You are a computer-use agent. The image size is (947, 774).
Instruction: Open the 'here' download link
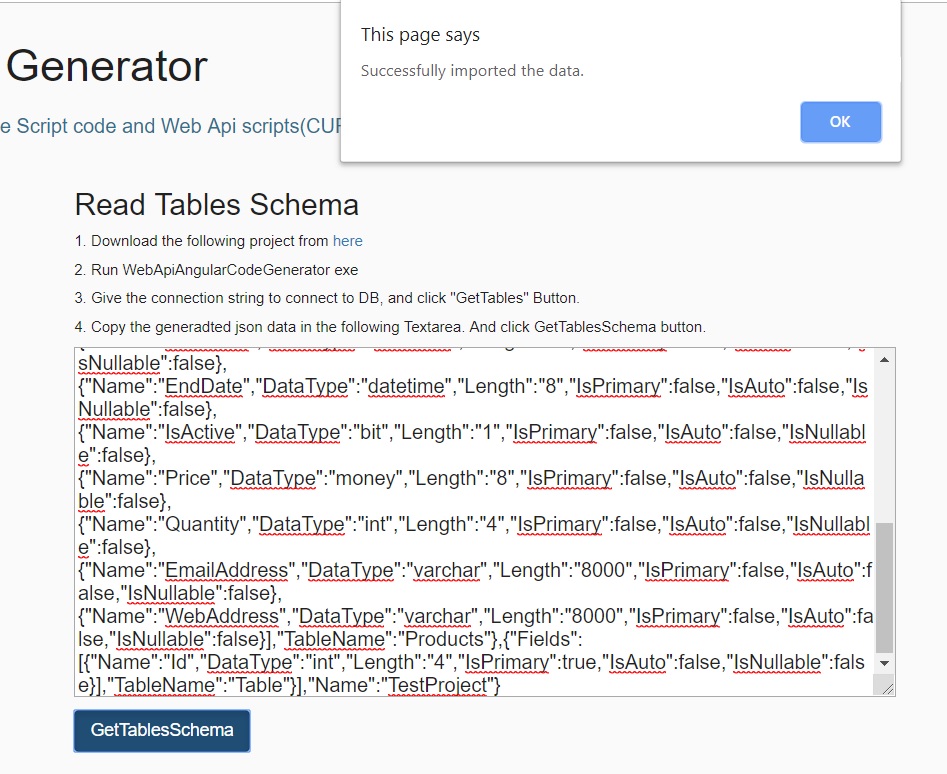click(347, 241)
